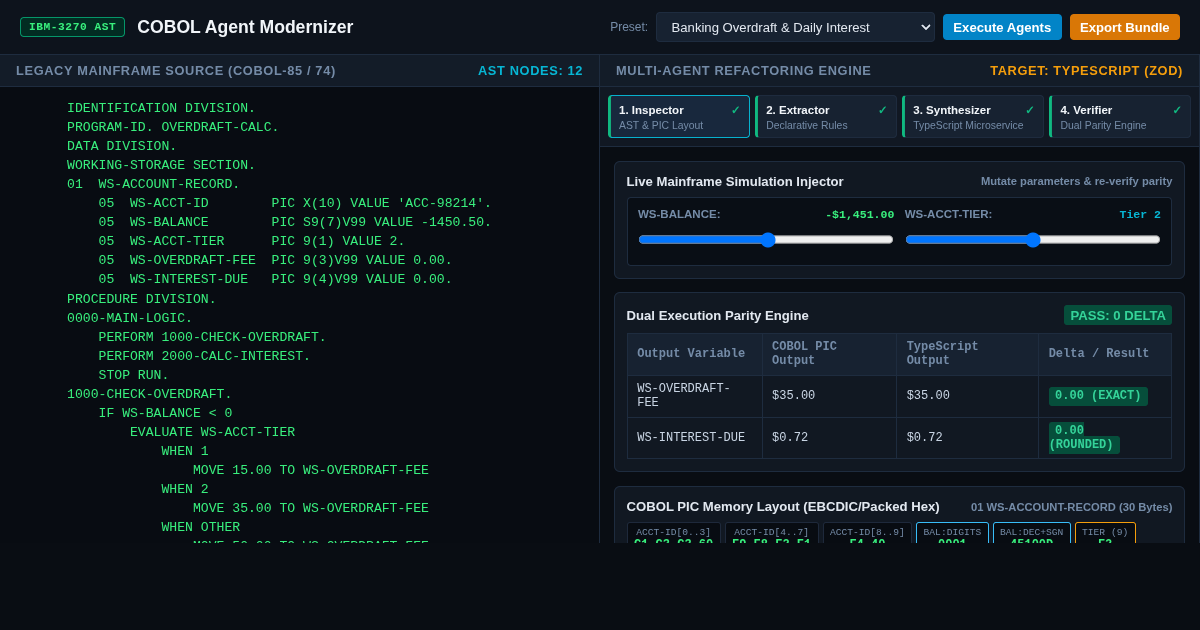Image resolution: width=1200 pixels, height=630 pixels.
Task: Select the 3. Synthesizer agent tab
Action: click(x=973, y=117)
